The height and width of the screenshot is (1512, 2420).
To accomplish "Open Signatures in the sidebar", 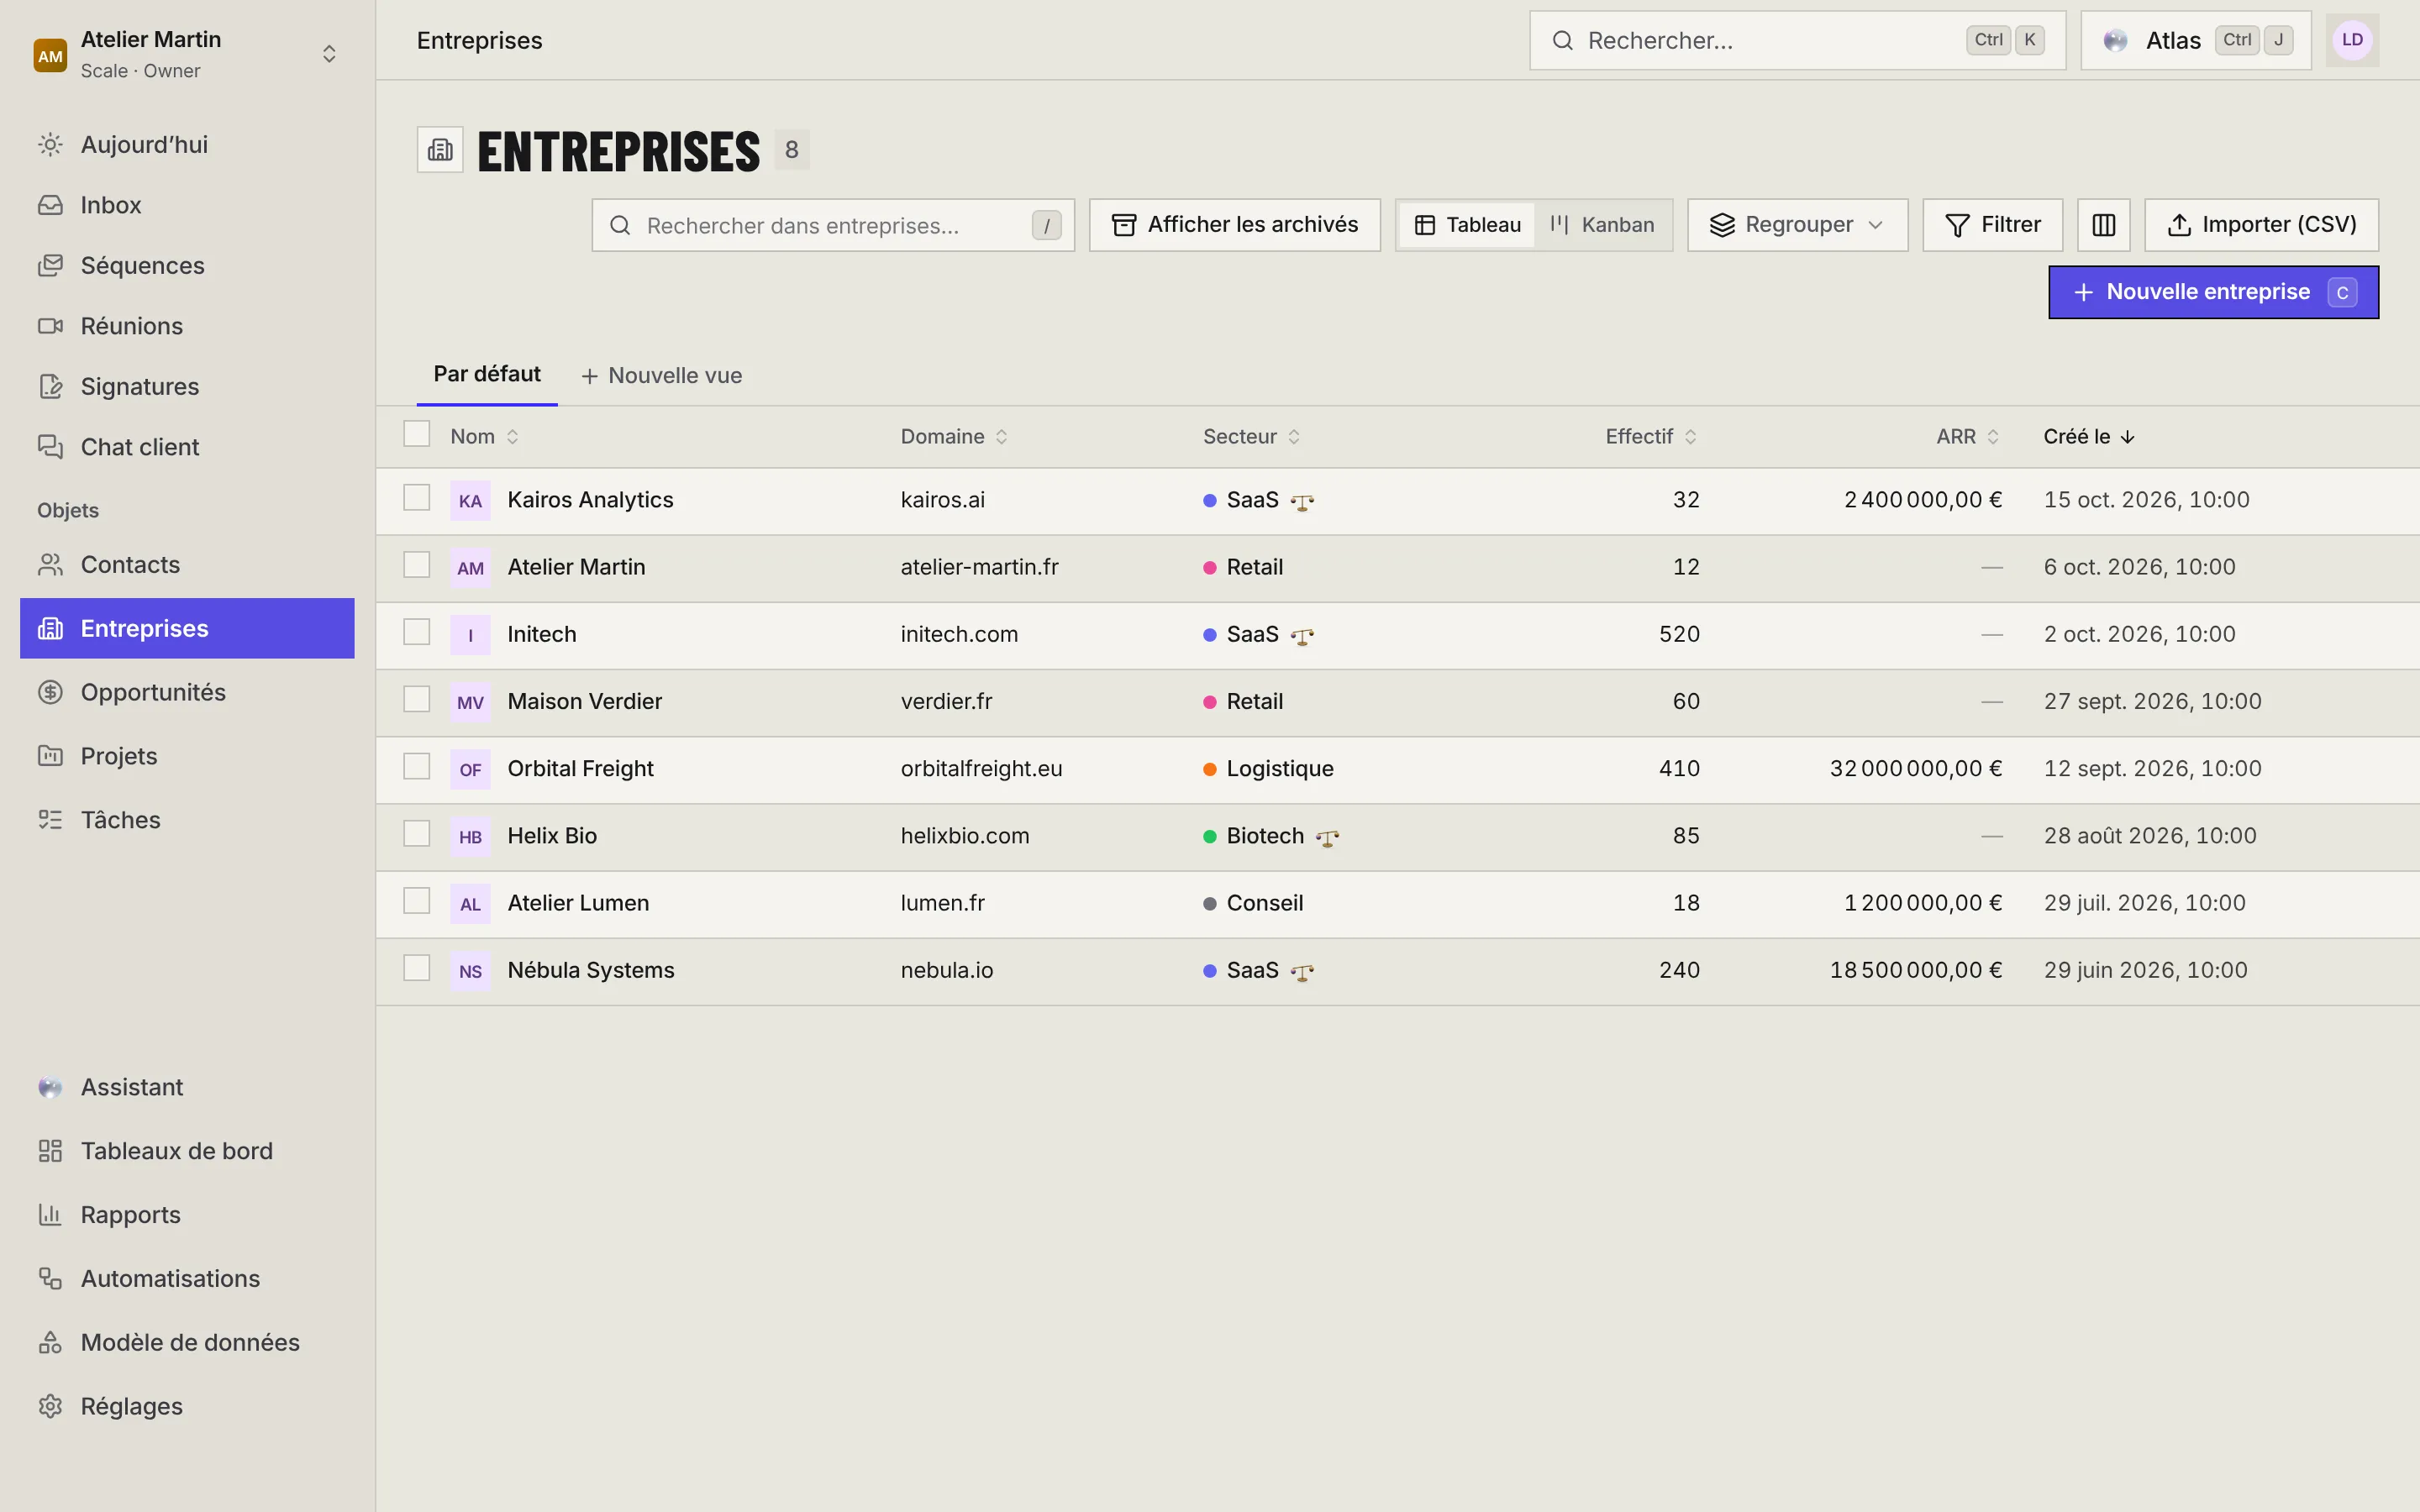I will click(x=187, y=386).
